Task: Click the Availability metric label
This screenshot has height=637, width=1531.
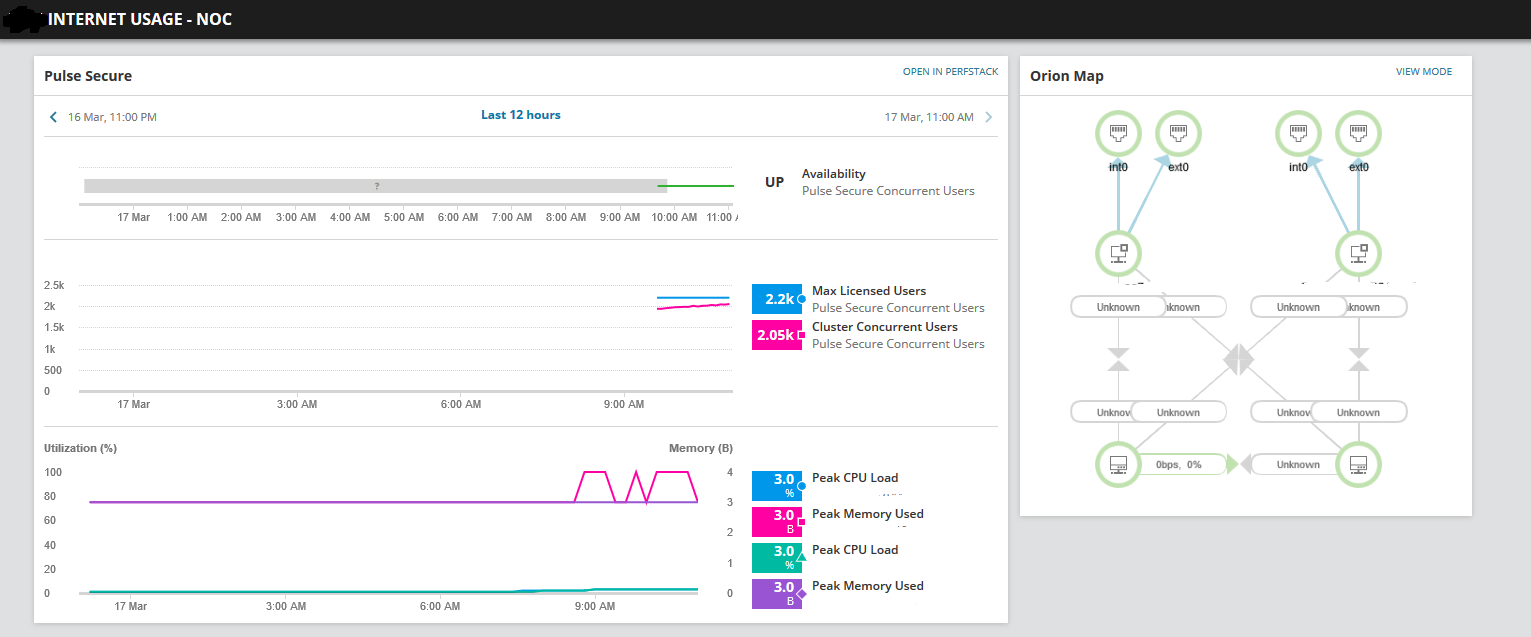Action: [834, 174]
